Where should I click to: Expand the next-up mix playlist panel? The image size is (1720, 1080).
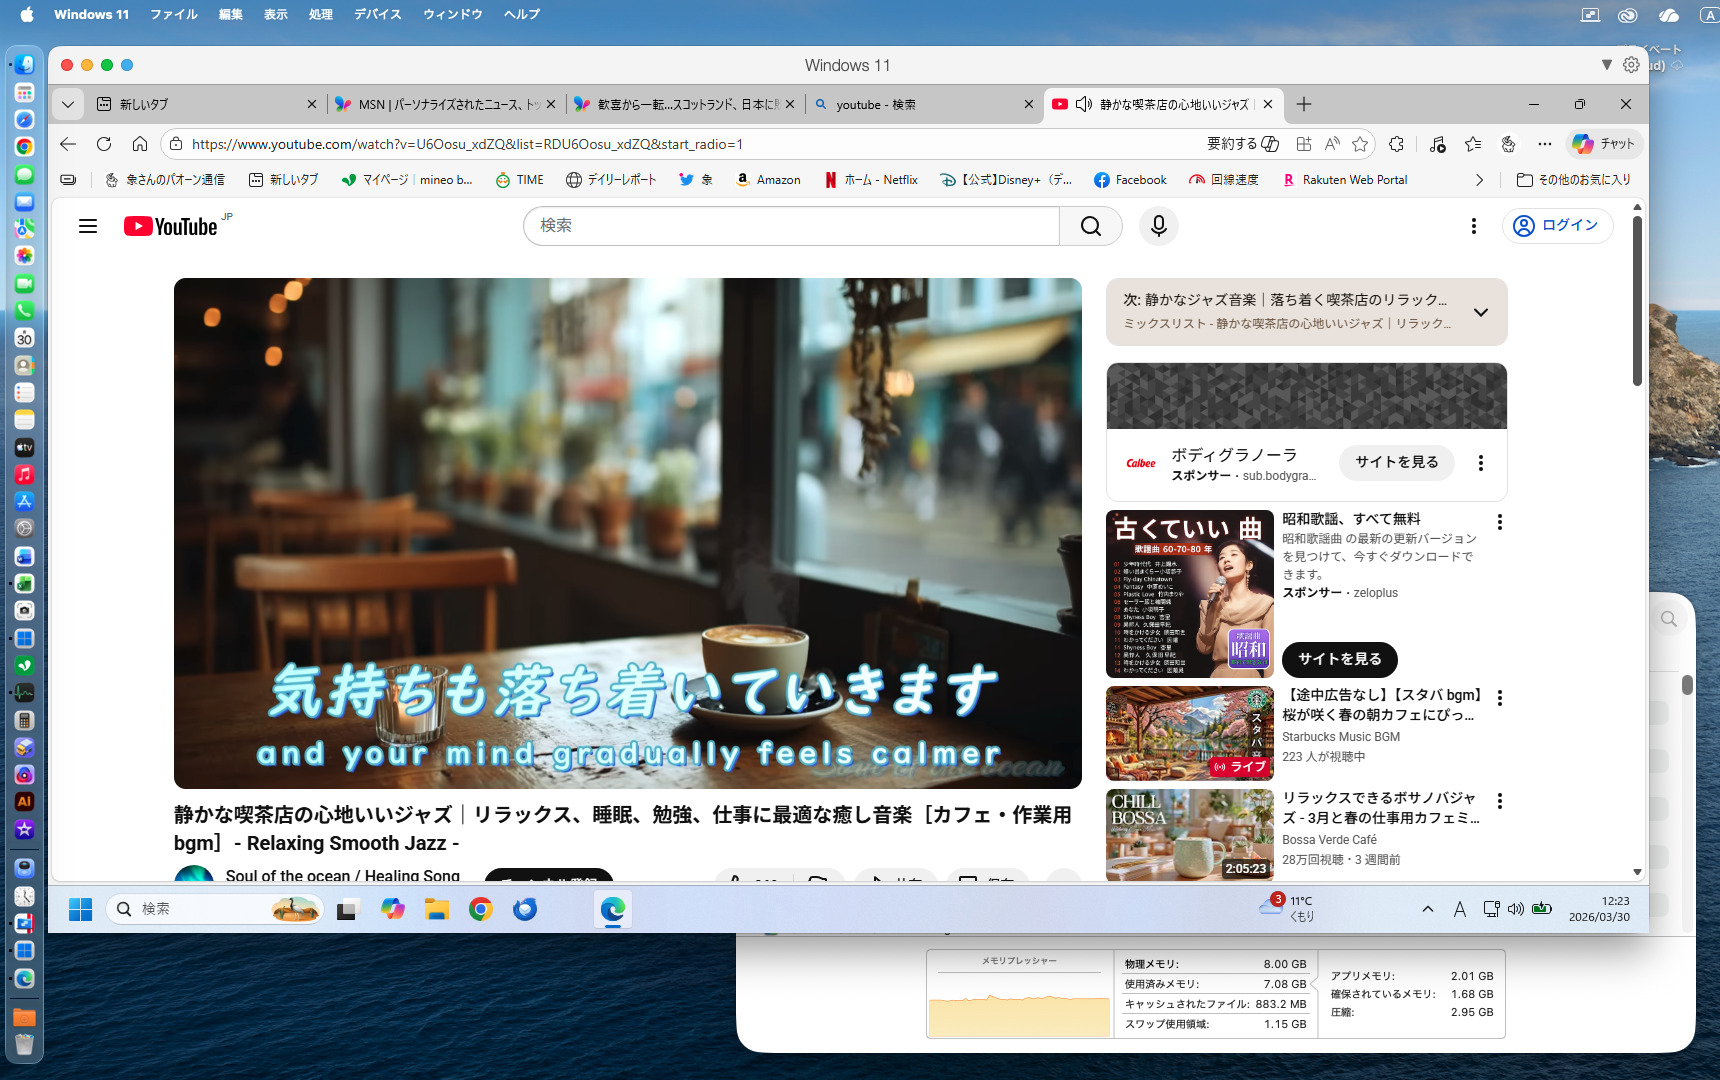click(1481, 312)
